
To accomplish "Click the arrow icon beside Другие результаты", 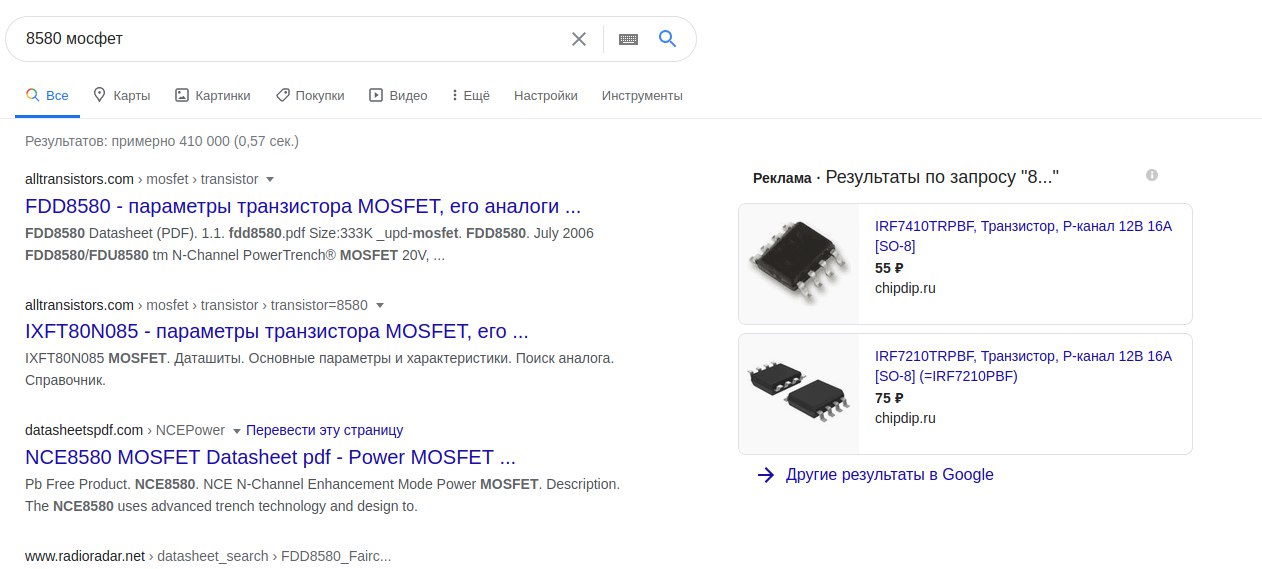I will pos(766,475).
